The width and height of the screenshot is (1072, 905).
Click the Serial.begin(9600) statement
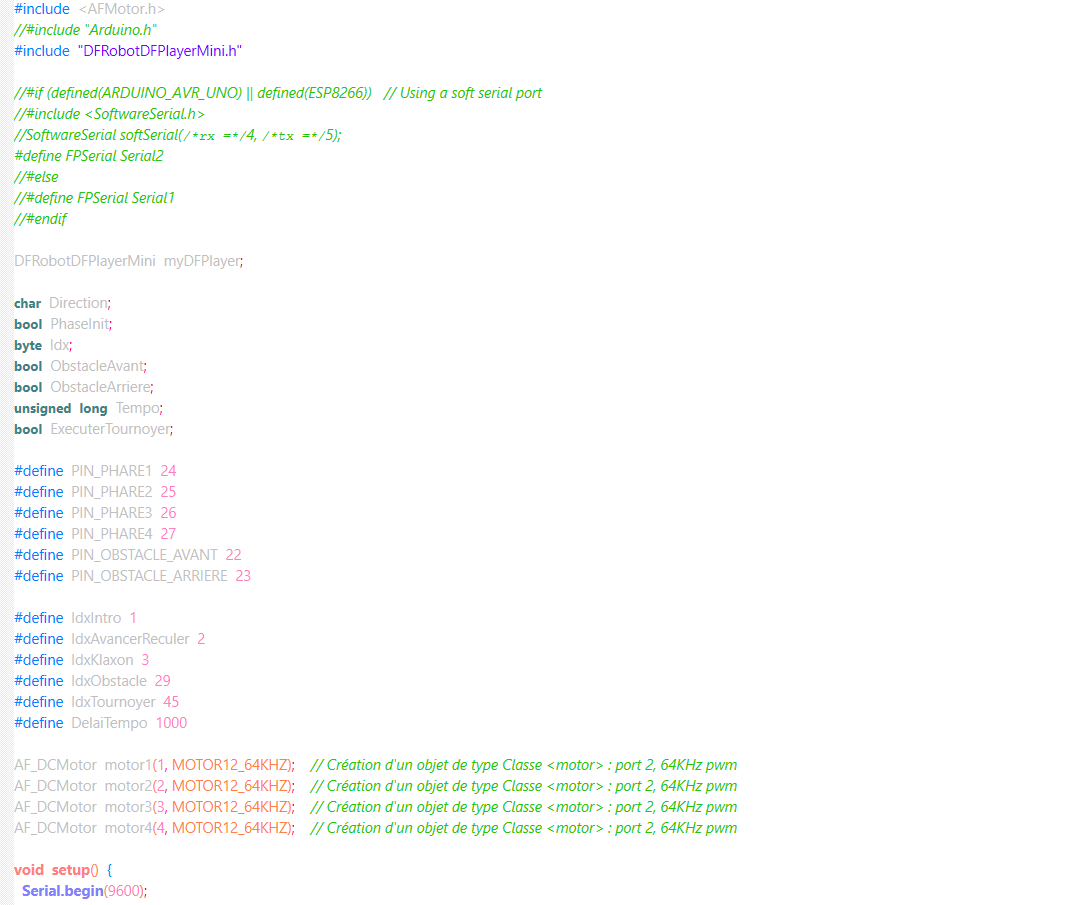pyautogui.click(x=84, y=891)
